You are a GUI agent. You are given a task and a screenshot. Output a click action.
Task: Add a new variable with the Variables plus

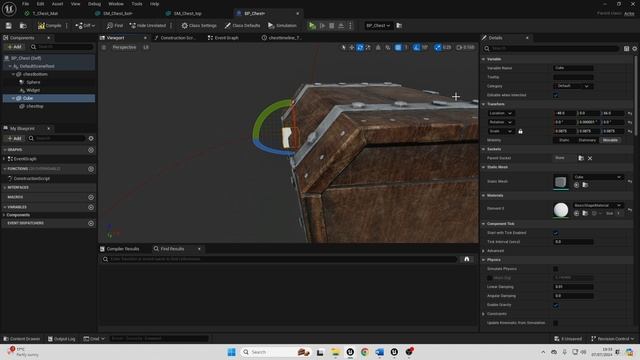point(91,207)
